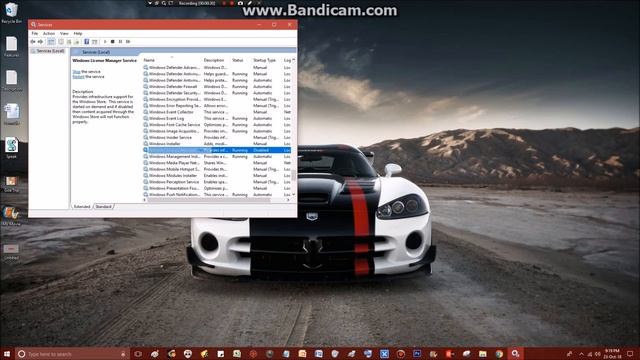Viewport: 640px width, 360px height.
Task: Click the Stop the service link
Action: coord(76,71)
